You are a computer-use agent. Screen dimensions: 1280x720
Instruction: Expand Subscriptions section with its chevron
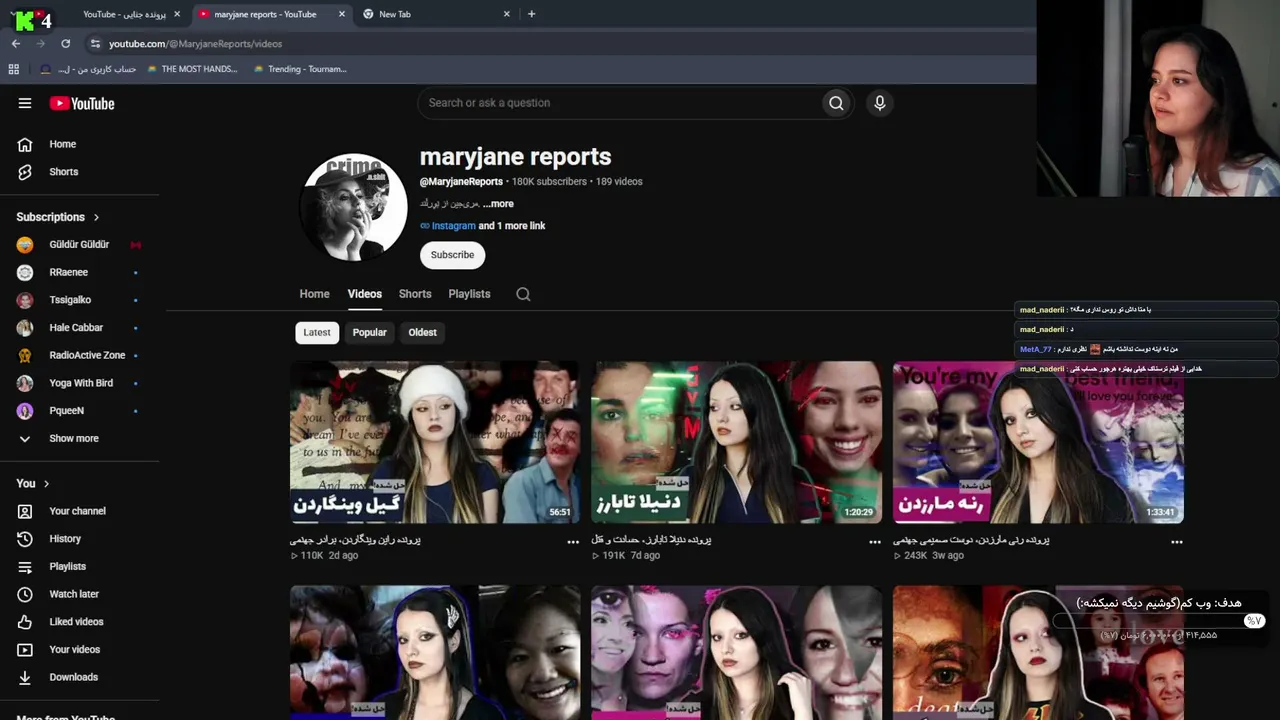click(x=97, y=217)
